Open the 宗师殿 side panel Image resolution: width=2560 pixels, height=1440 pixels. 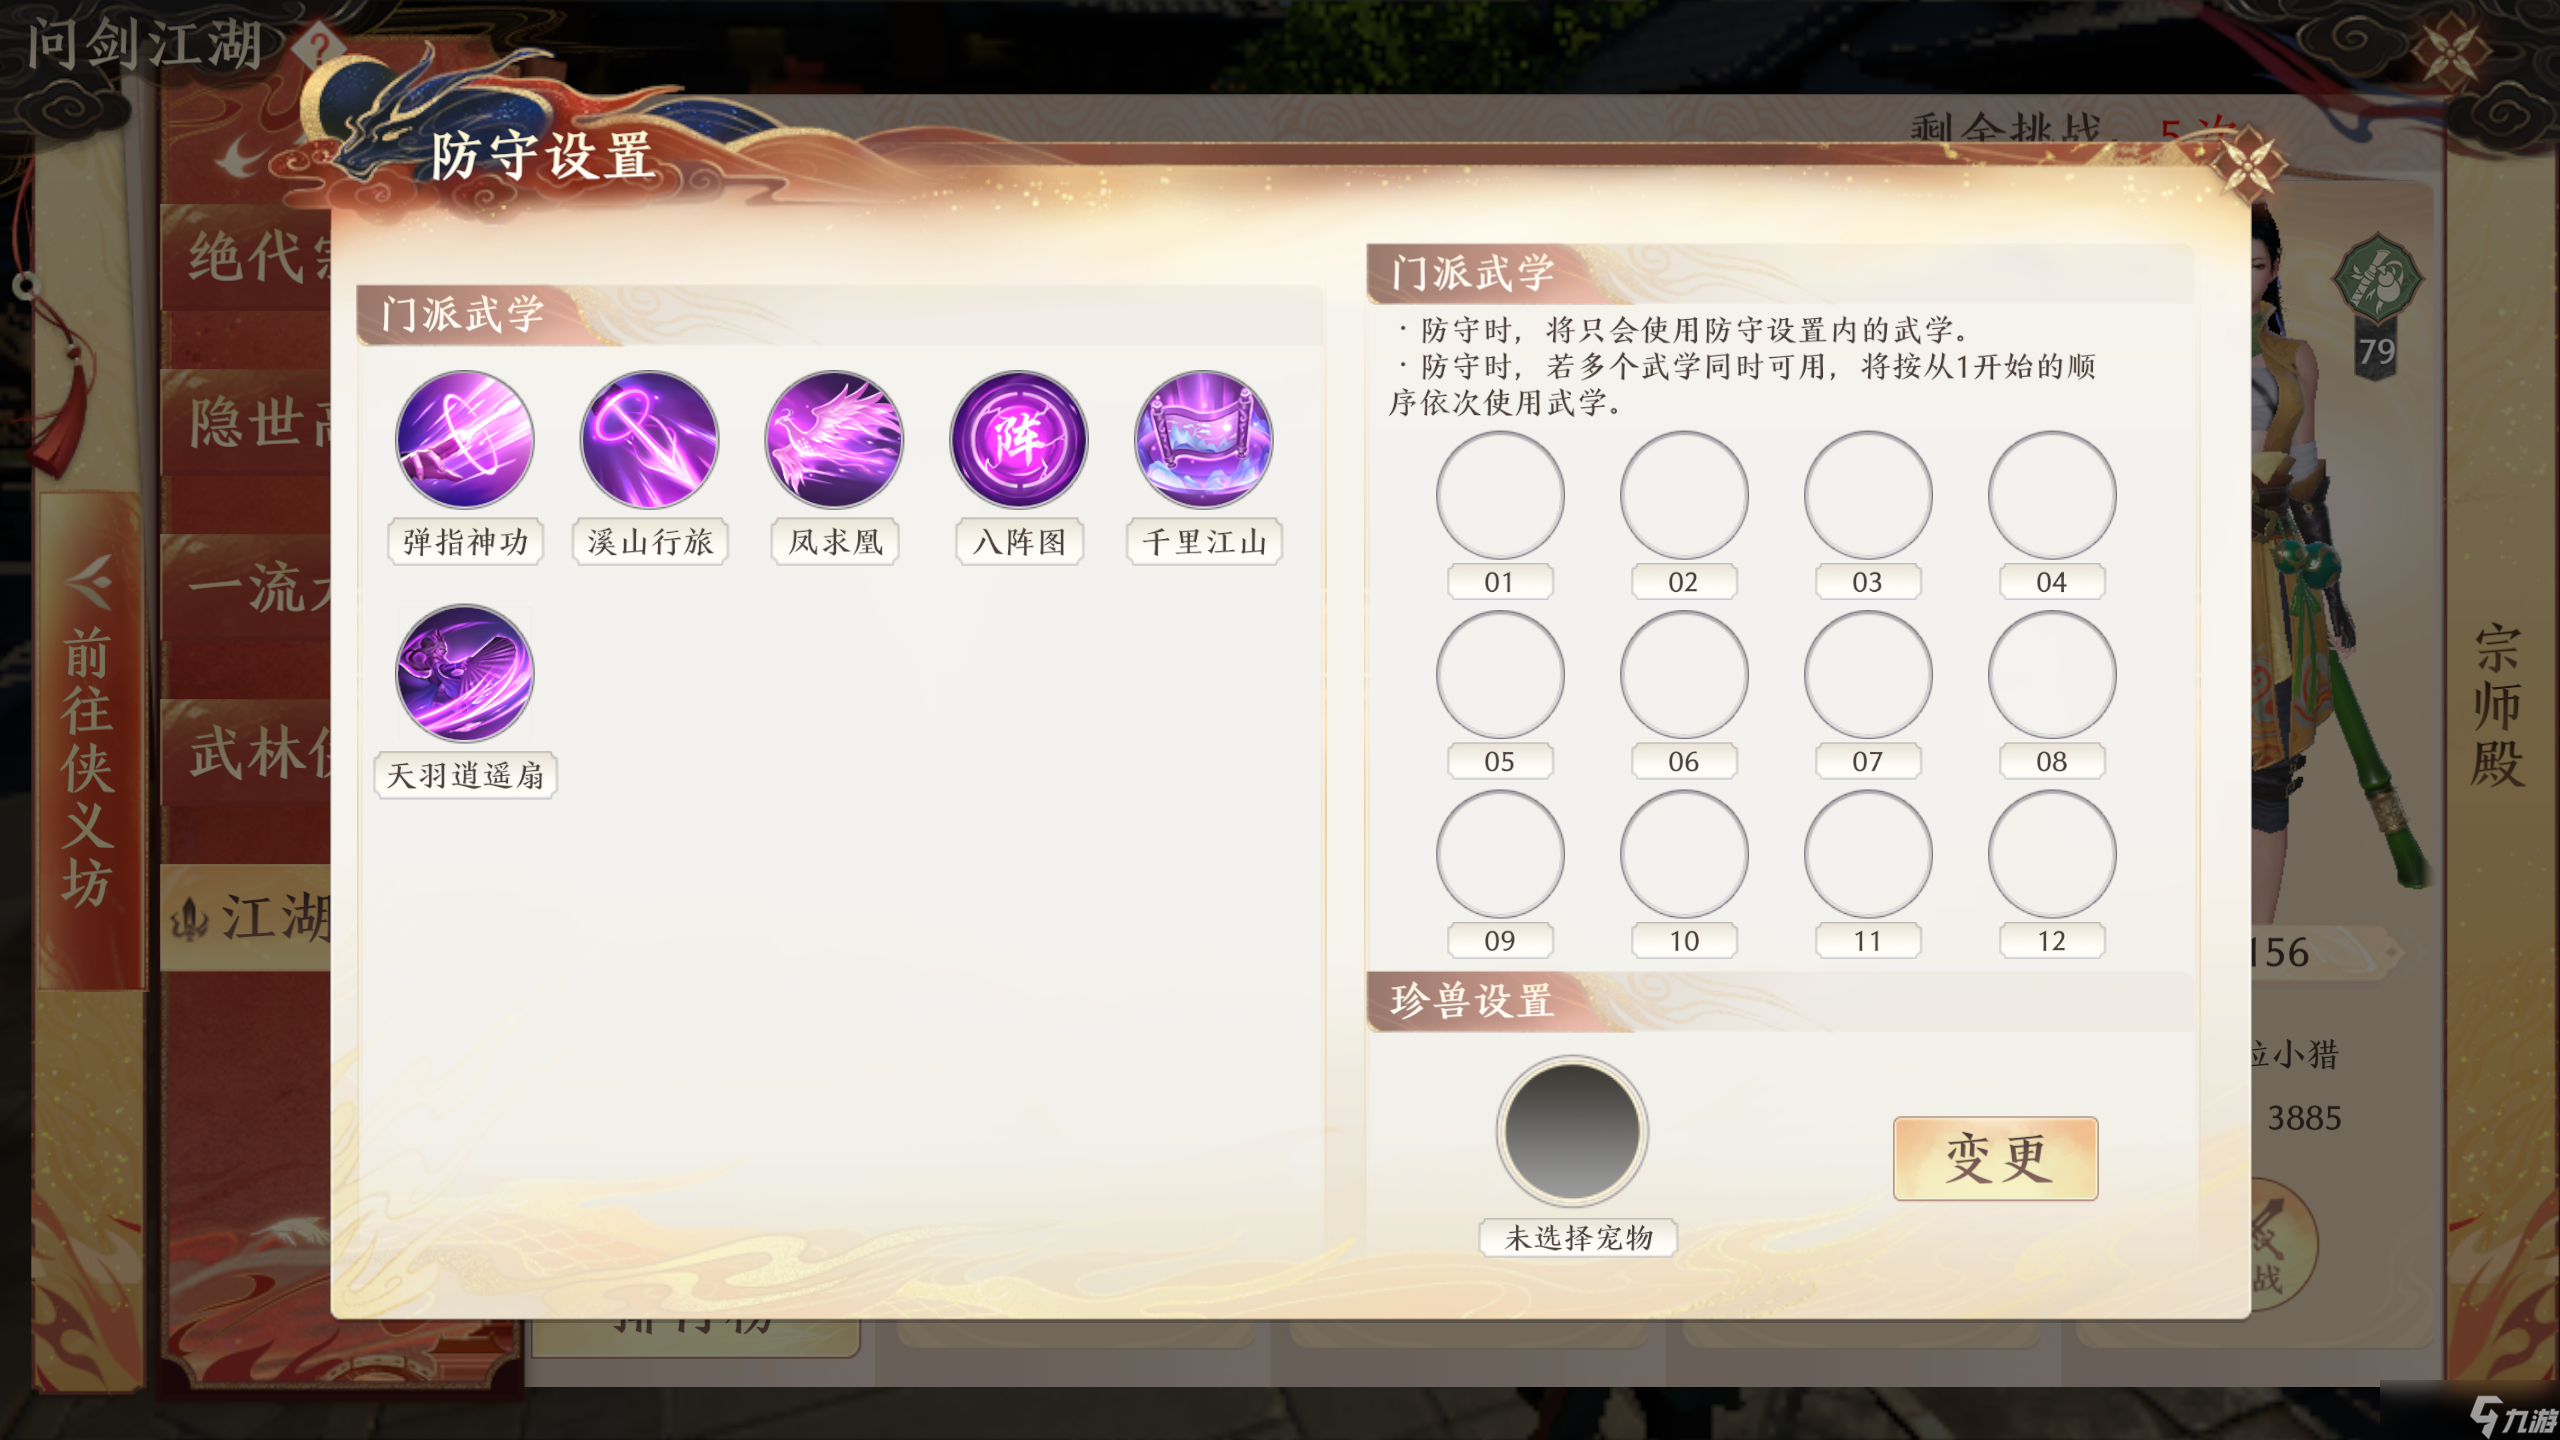[x=2497, y=705]
